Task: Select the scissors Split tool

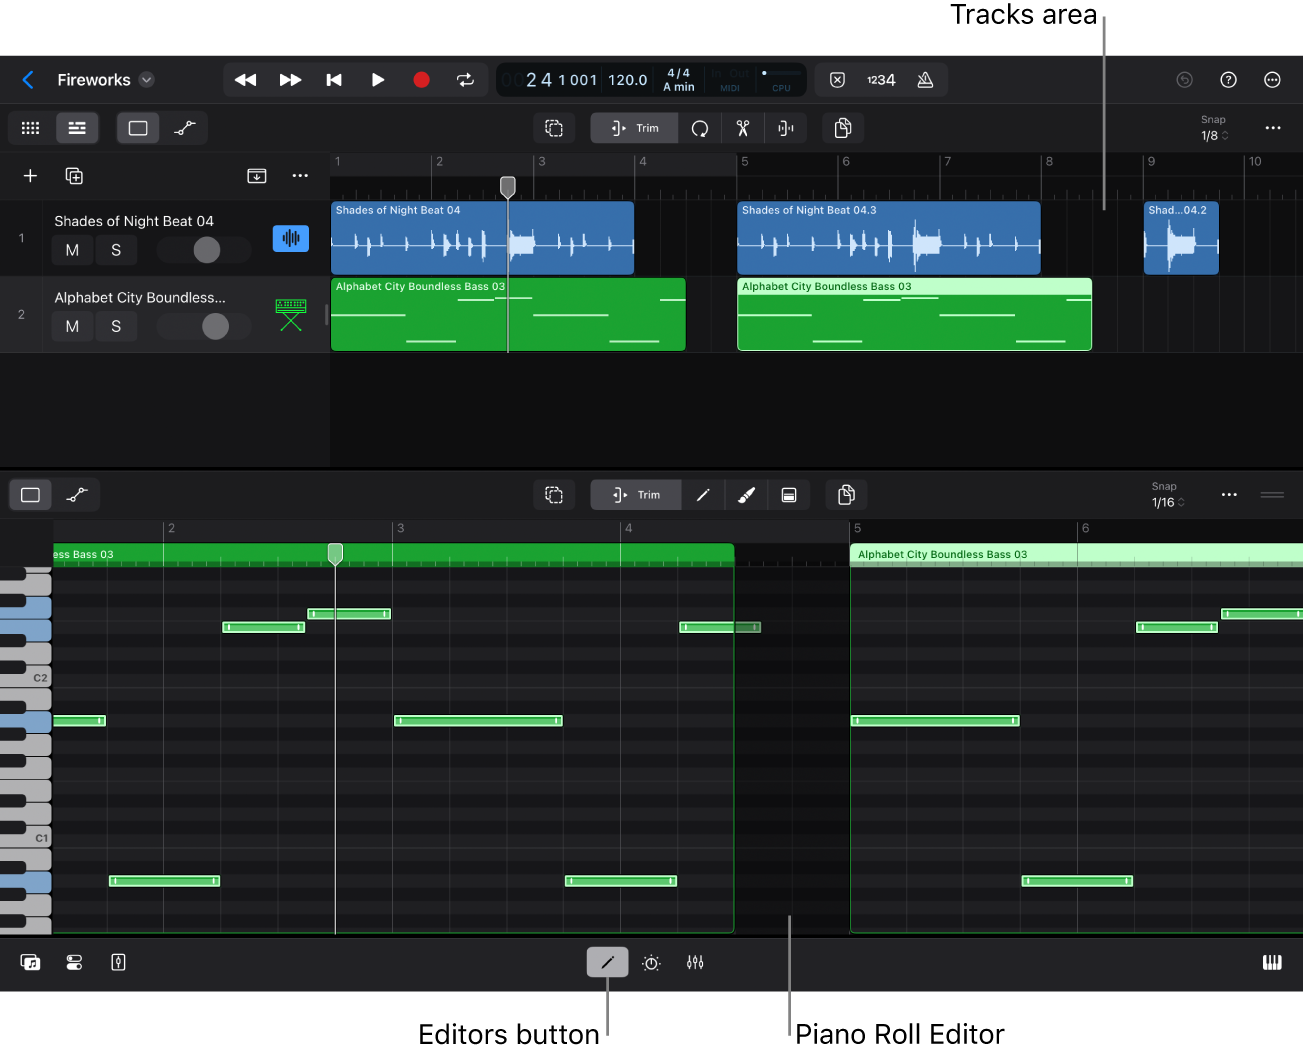Action: point(743,128)
